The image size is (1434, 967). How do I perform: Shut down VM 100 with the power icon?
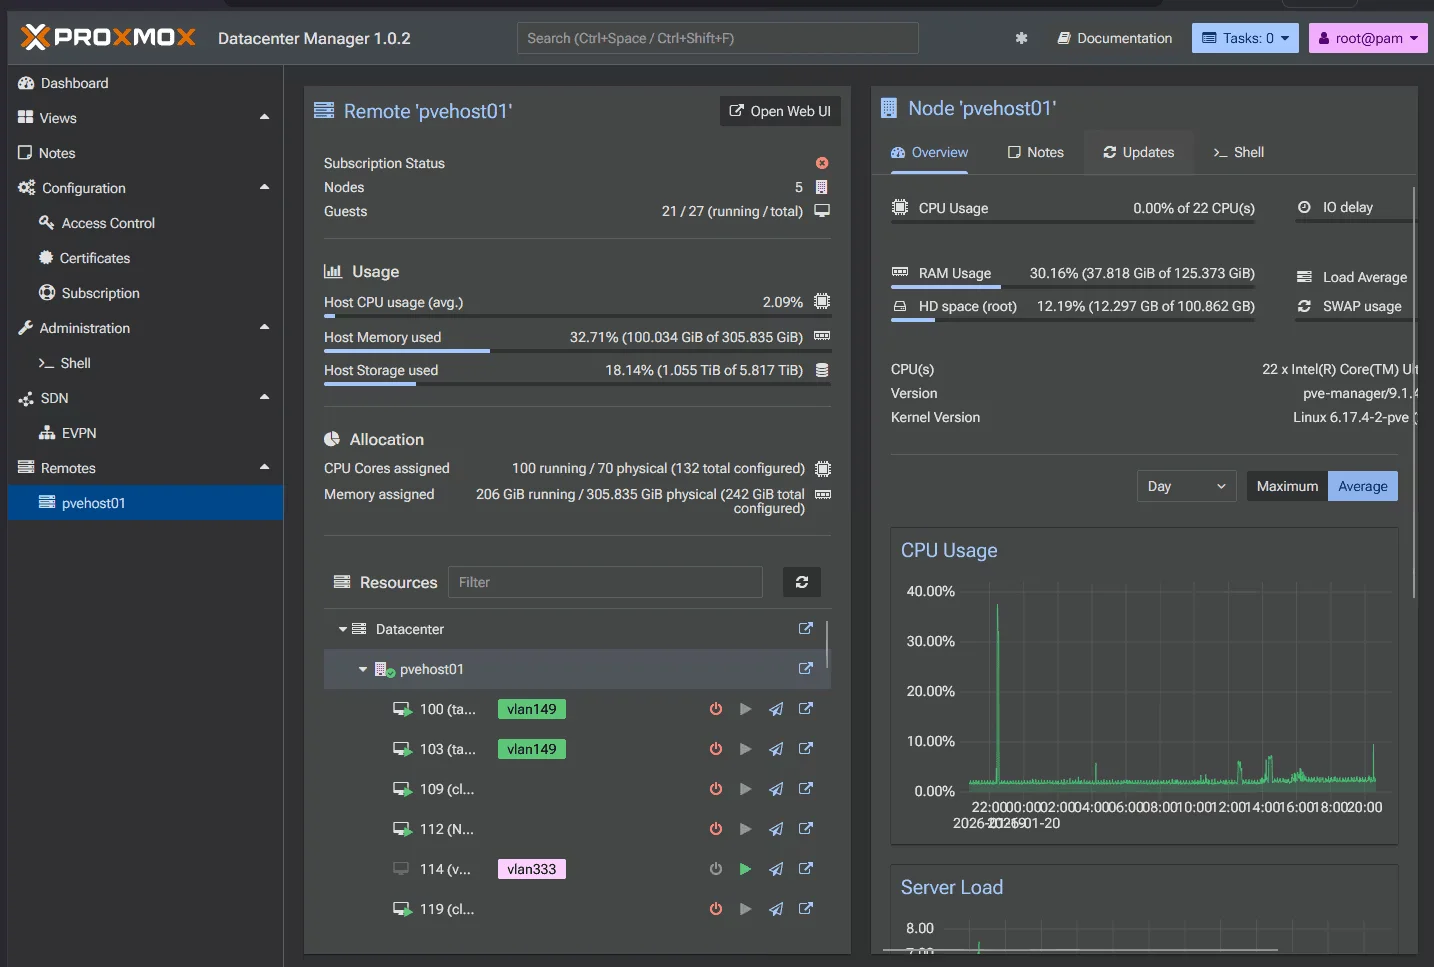(715, 709)
